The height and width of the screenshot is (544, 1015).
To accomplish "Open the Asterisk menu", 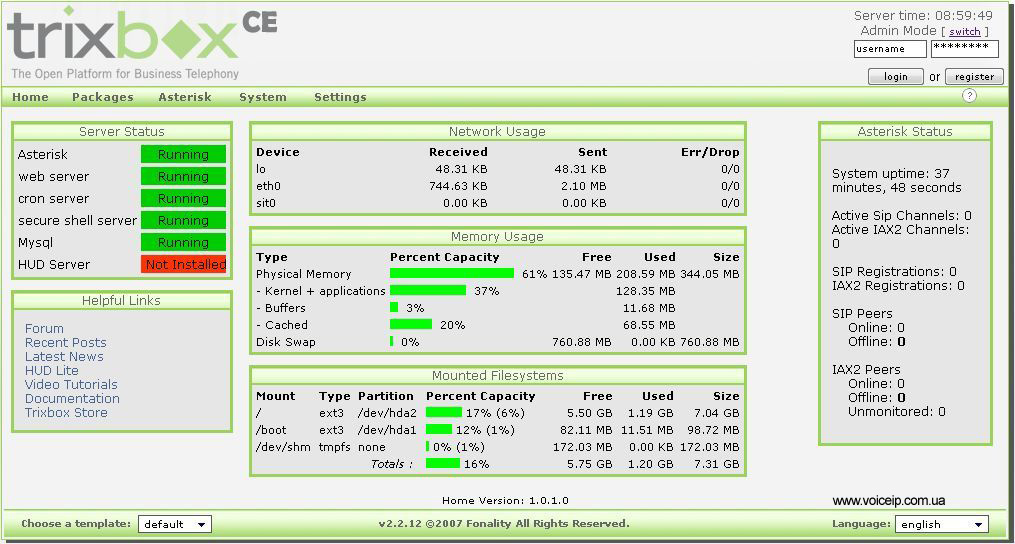I will point(185,97).
